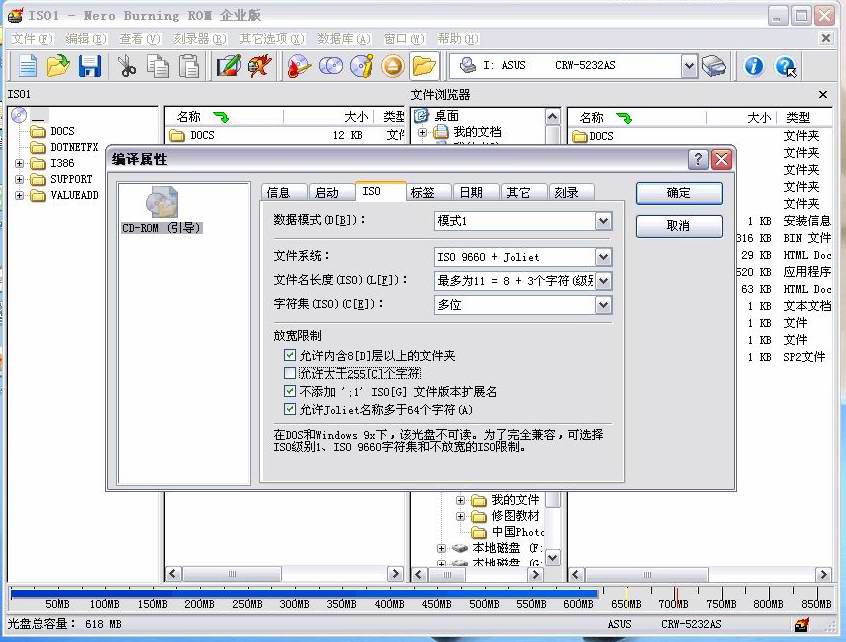Image resolution: width=846 pixels, height=642 pixels.
Task: Select the DOCS row in file browser list
Action: tap(701, 136)
